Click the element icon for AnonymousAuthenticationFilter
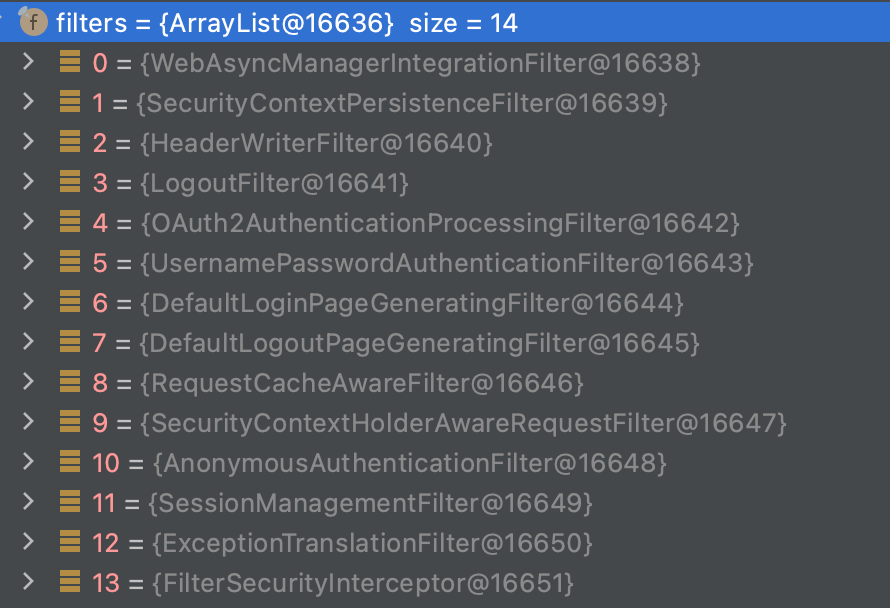This screenshot has width=890, height=608. (x=70, y=462)
